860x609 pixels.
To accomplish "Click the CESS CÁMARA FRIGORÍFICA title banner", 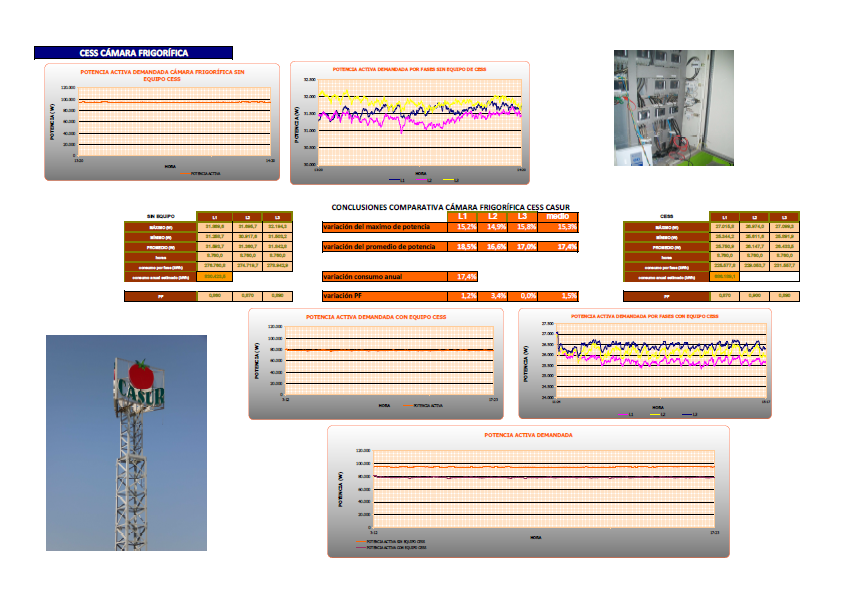I will point(133,52).
